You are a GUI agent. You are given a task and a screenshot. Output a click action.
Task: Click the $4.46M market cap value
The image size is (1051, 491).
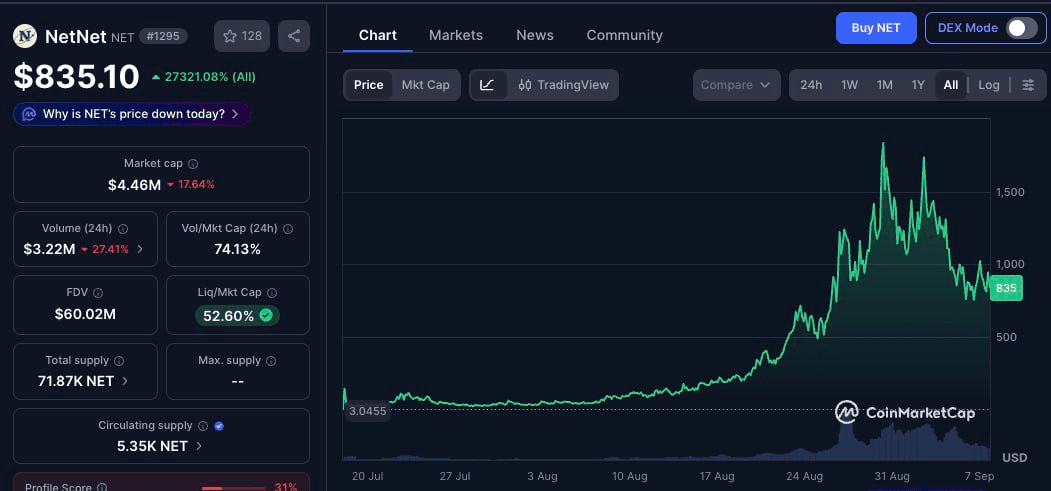click(134, 185)
